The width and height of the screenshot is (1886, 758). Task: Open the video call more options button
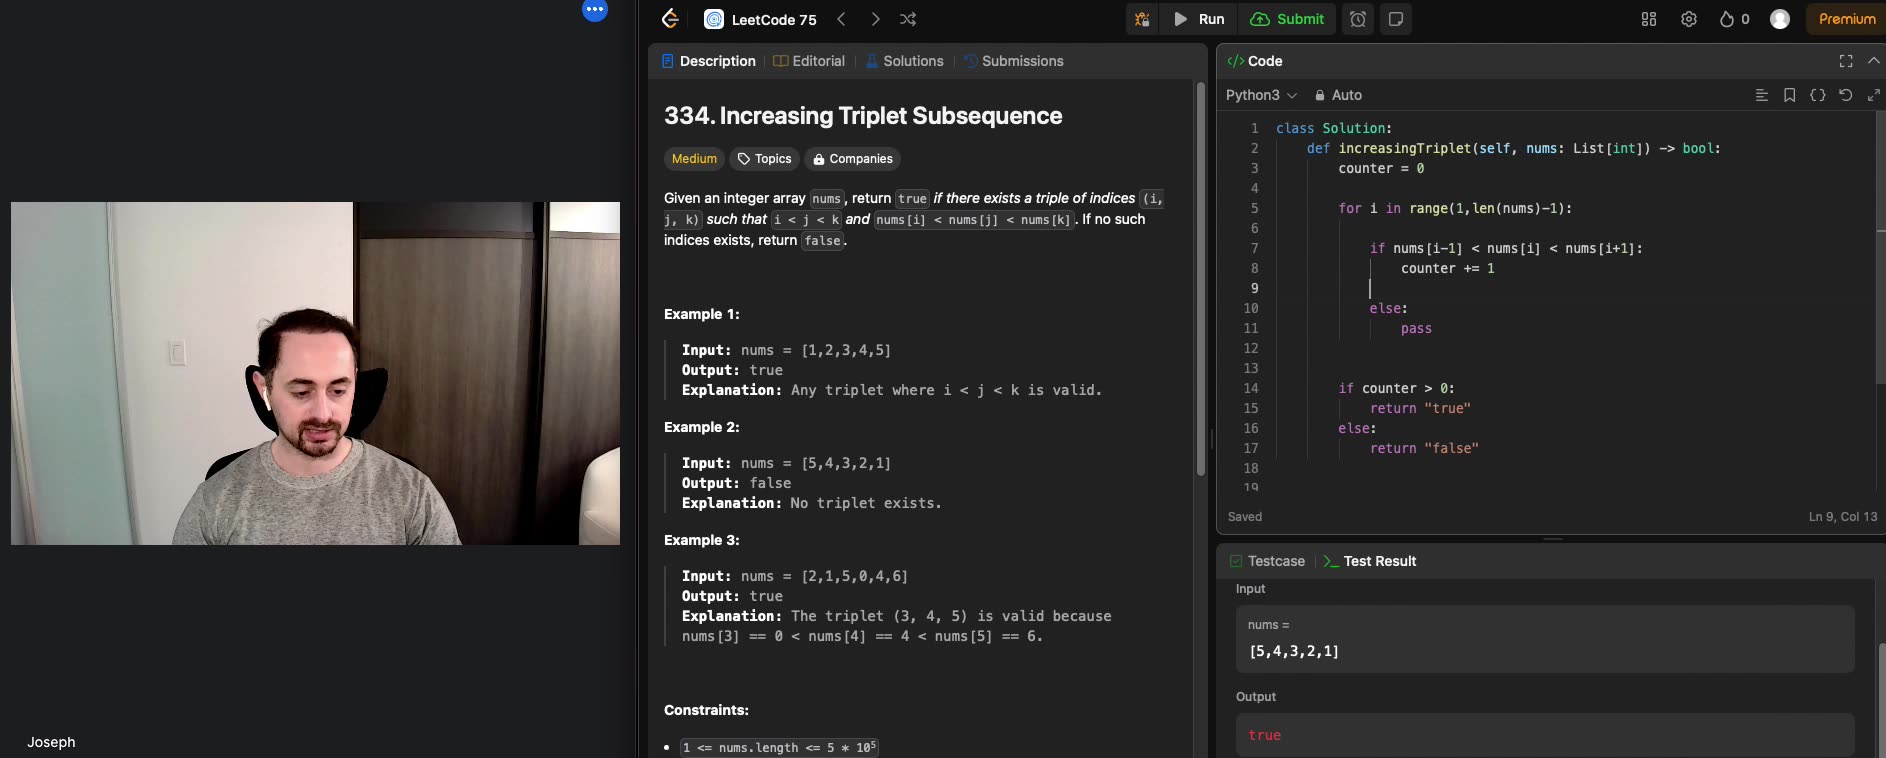click(595, 10)
